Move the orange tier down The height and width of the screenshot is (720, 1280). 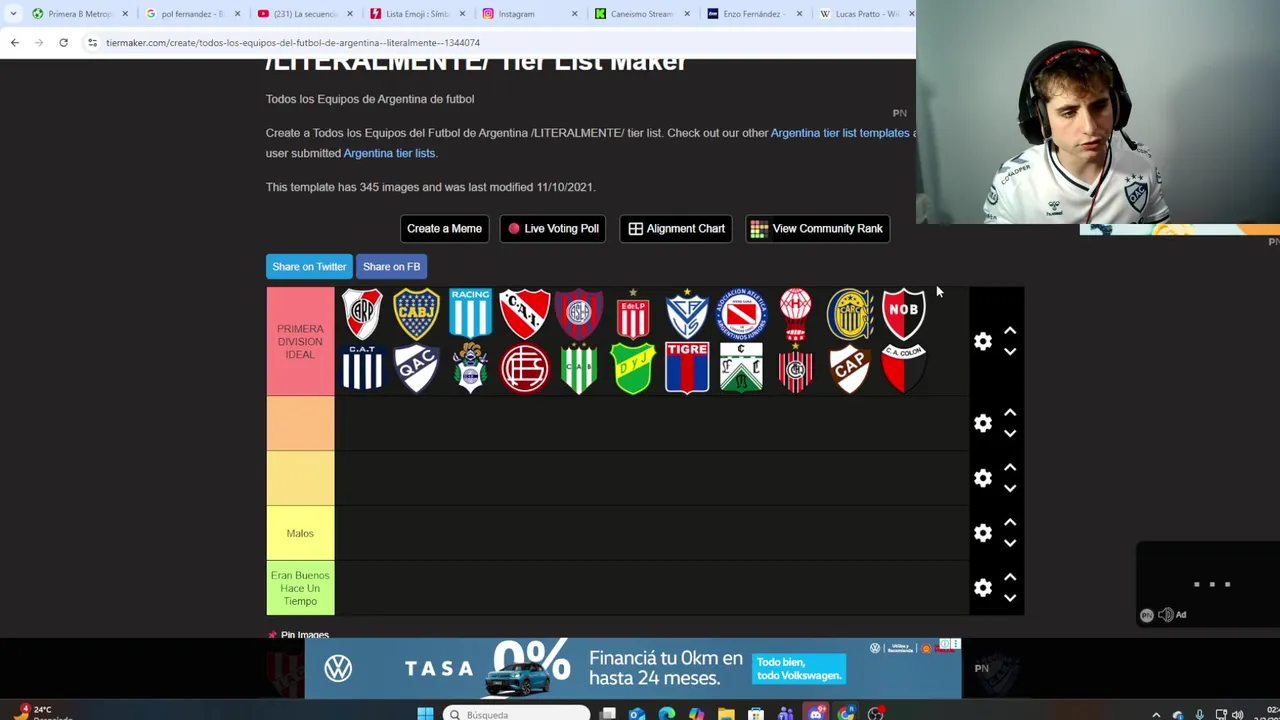pos(1010,434)
